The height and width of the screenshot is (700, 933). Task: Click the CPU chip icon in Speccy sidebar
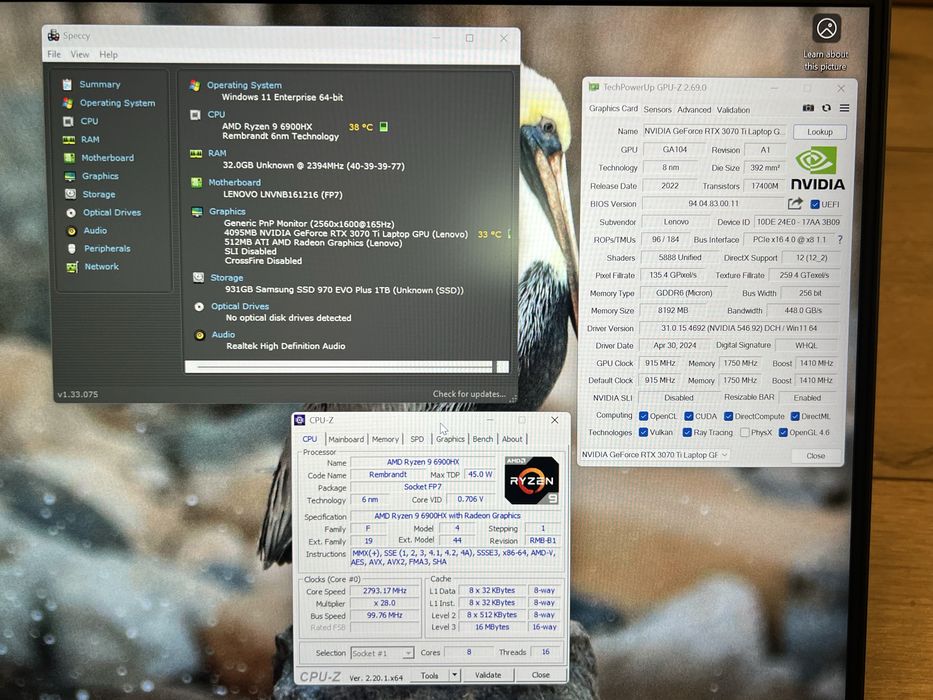coord(68,121)
